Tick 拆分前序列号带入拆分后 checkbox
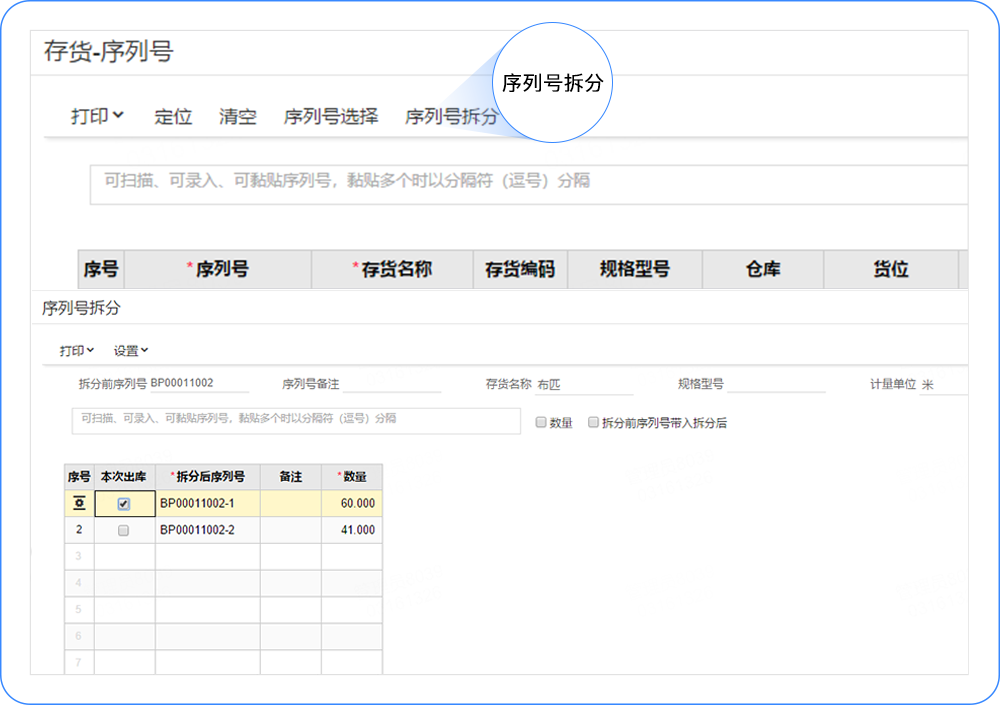Viewport: 1000px width, 706px height. point(593,423)
